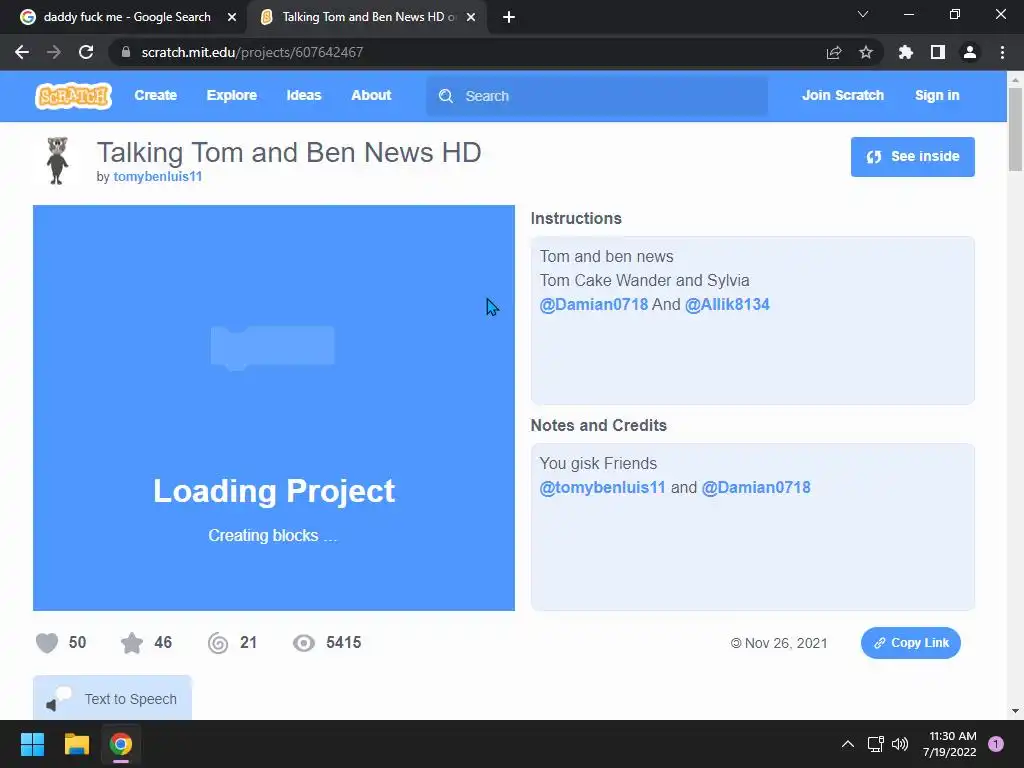
Task: Open the About menu item
Action: point(371,95)
